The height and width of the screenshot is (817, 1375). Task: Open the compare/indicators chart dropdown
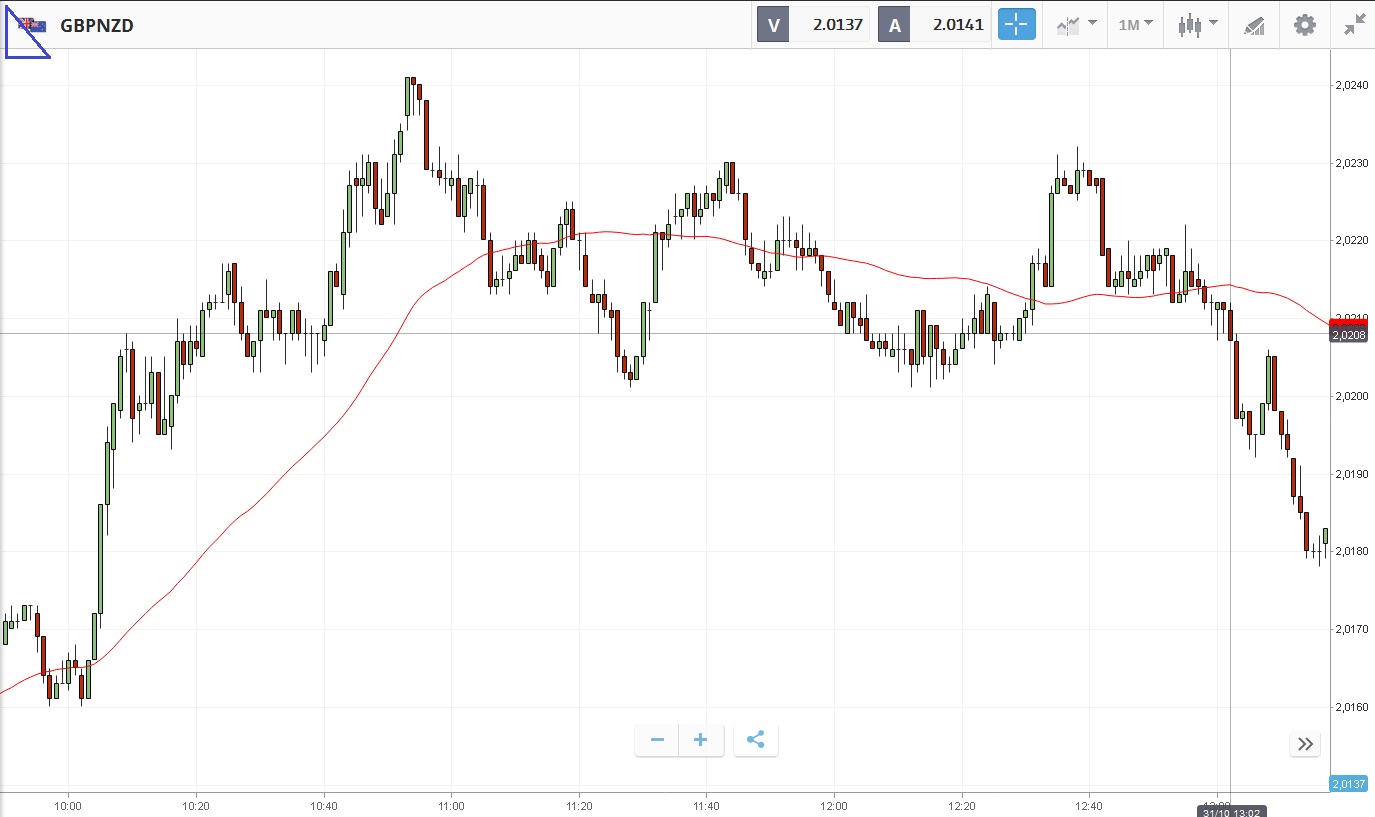(x=1076, y=25)
